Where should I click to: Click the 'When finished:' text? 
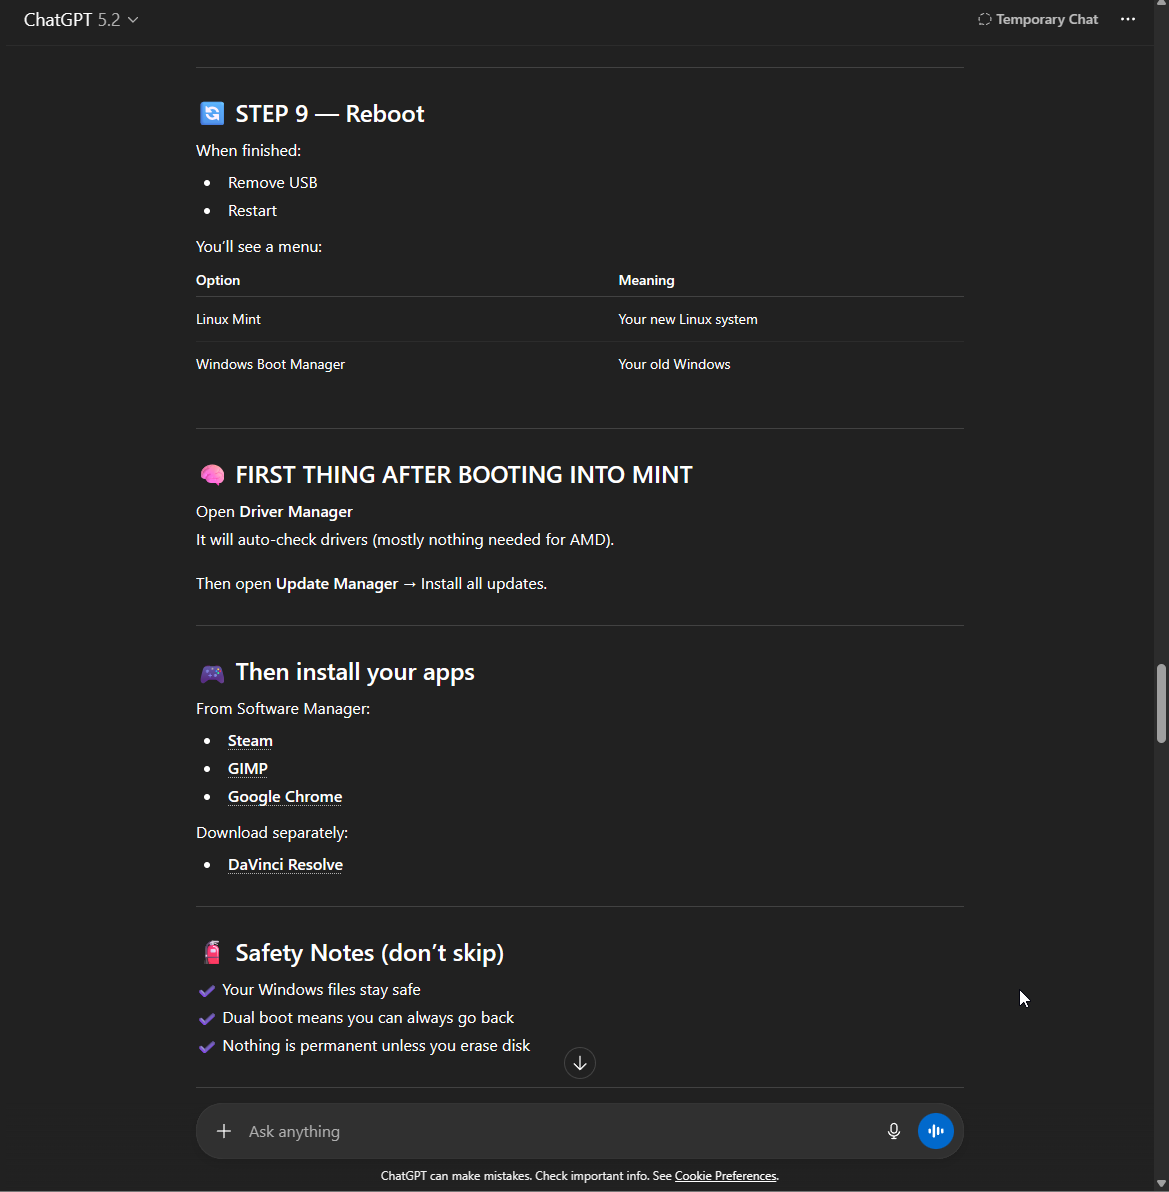tap(249, 151)
